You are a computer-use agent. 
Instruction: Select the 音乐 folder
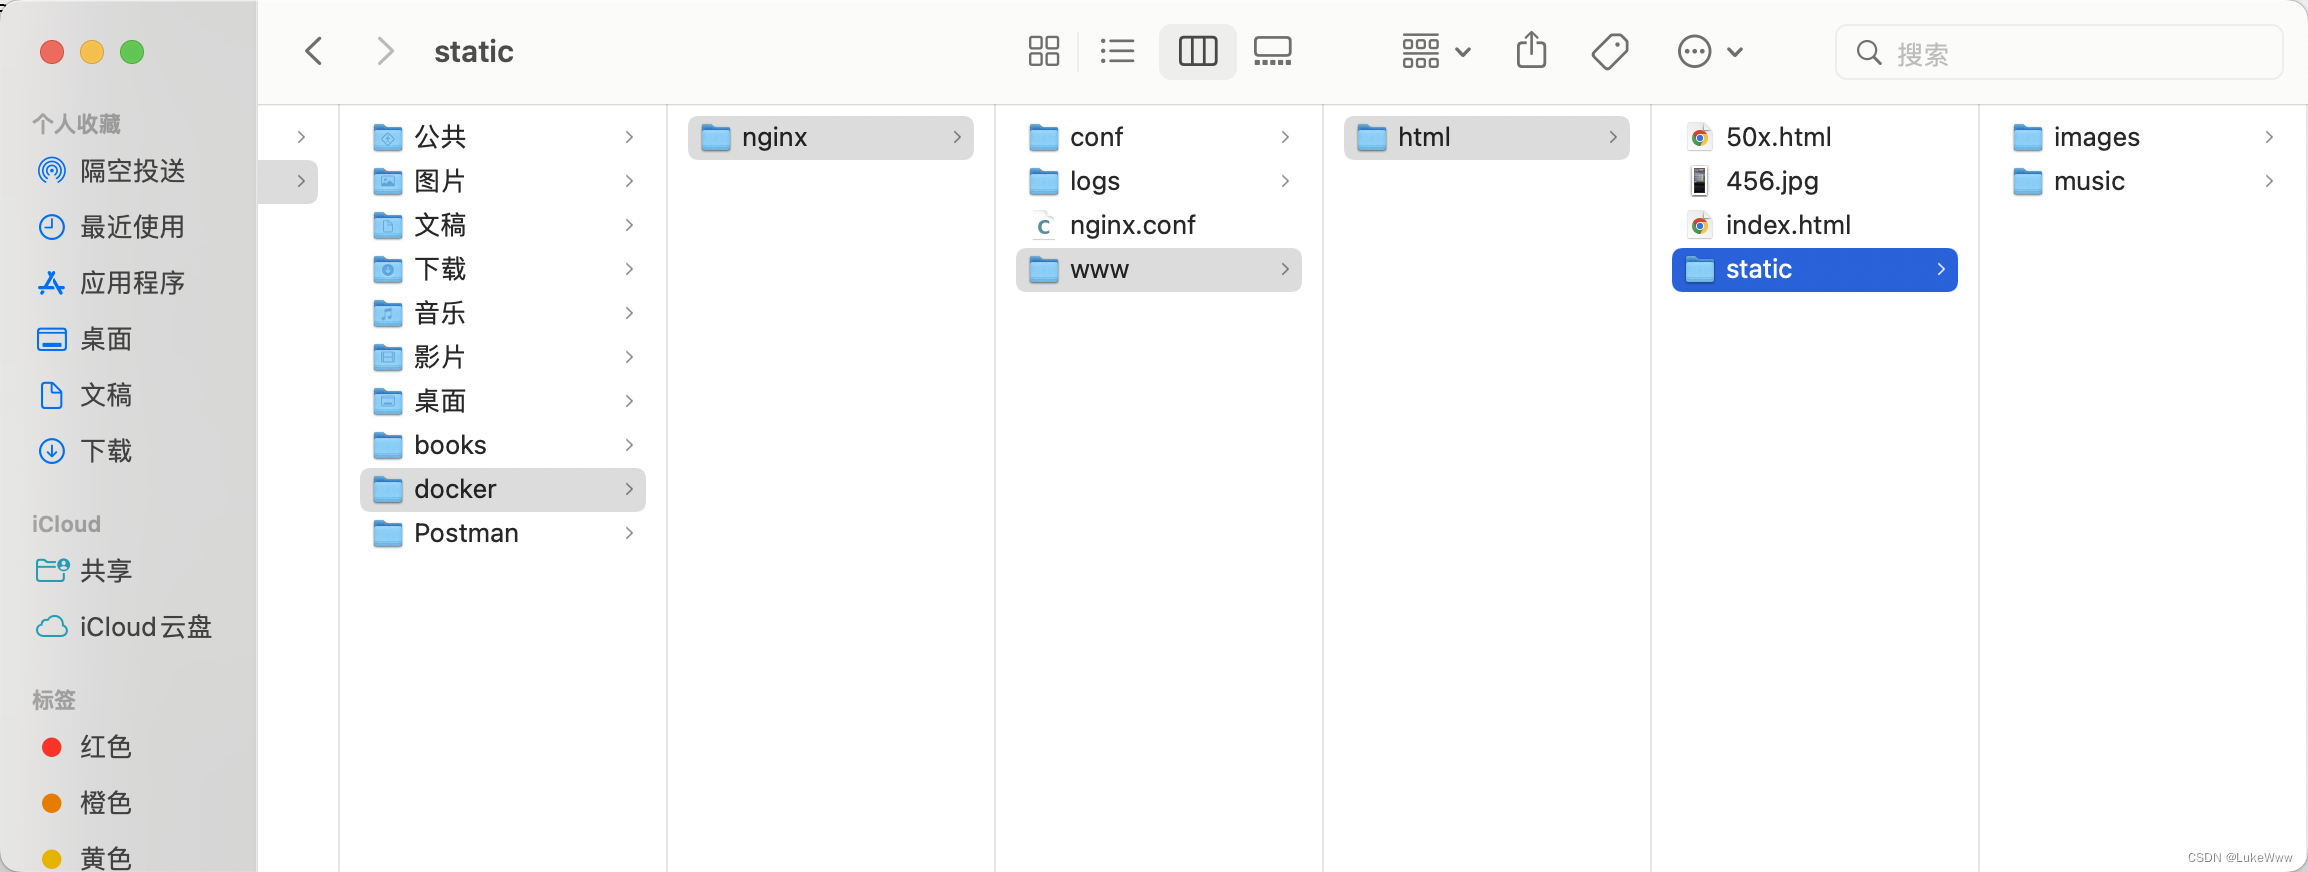[503, 313]
